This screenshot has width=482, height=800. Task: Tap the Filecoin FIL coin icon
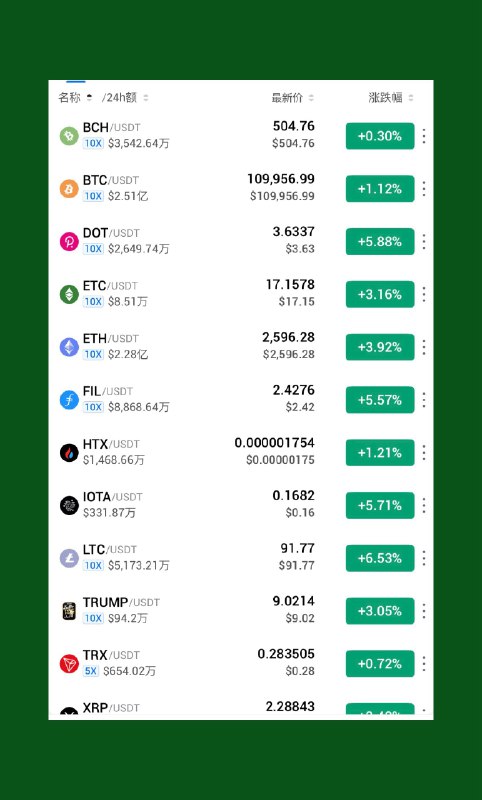point(69,400)
